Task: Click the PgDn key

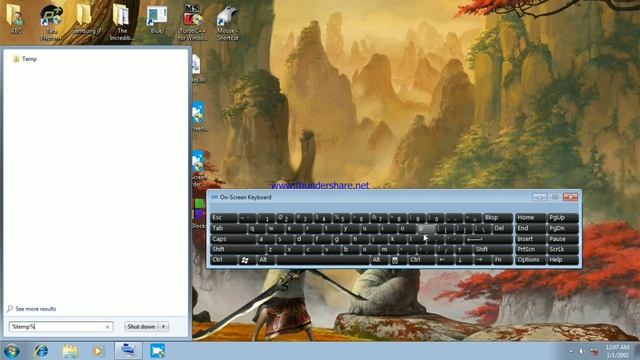Action: click(562, 229)
